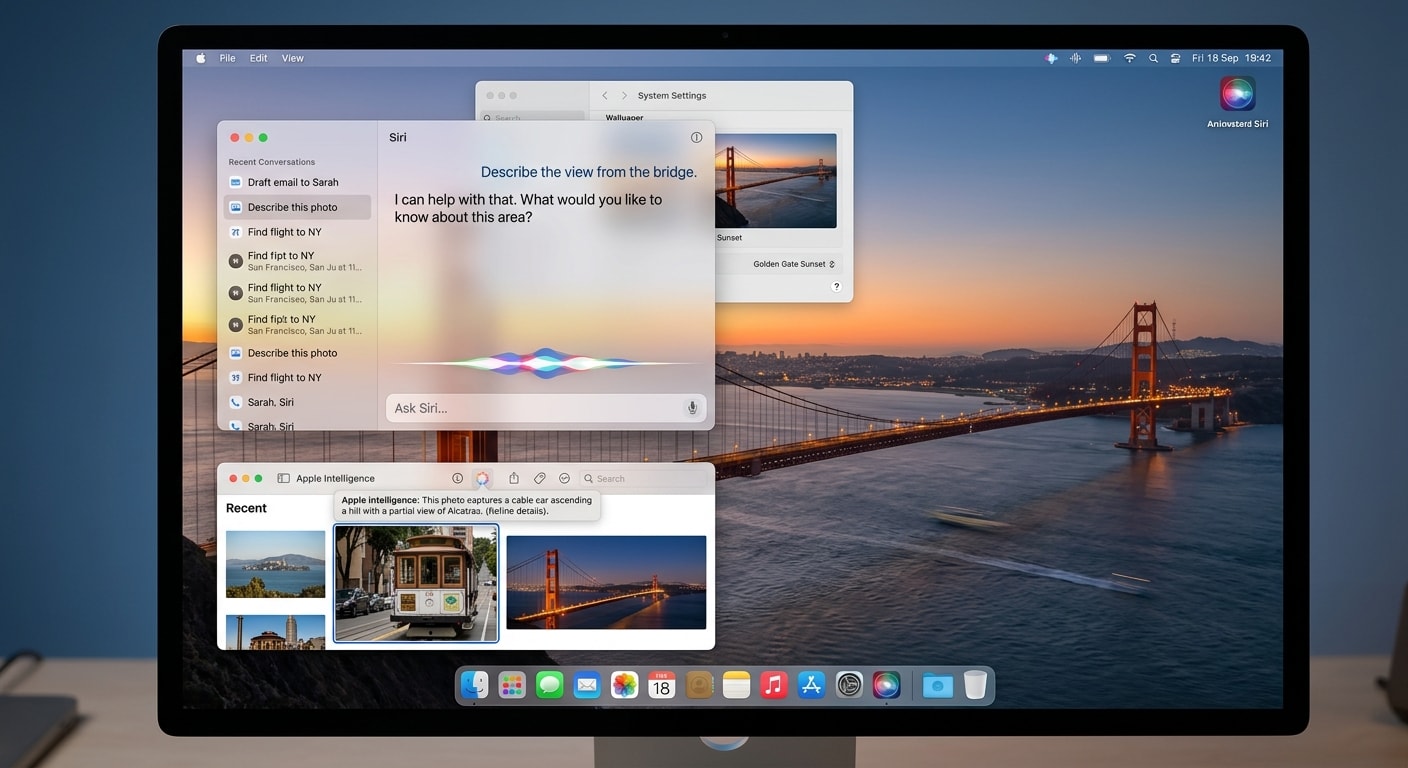The height and width of the screenshot is (768, 1408).
Task: Open the View menu
Action: (293, 58)
